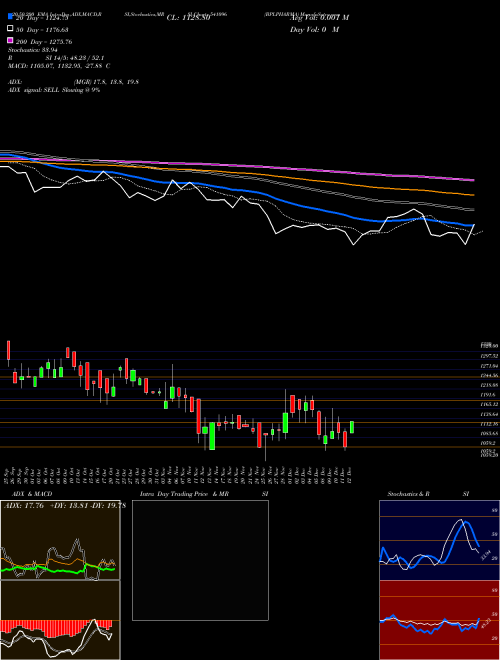Image resolution: width=500 pixels, height=660 pixels.
Task: Click the 'CL: 1125.50' closing price text
Action: pyautogui.click(x=188, y=18)
